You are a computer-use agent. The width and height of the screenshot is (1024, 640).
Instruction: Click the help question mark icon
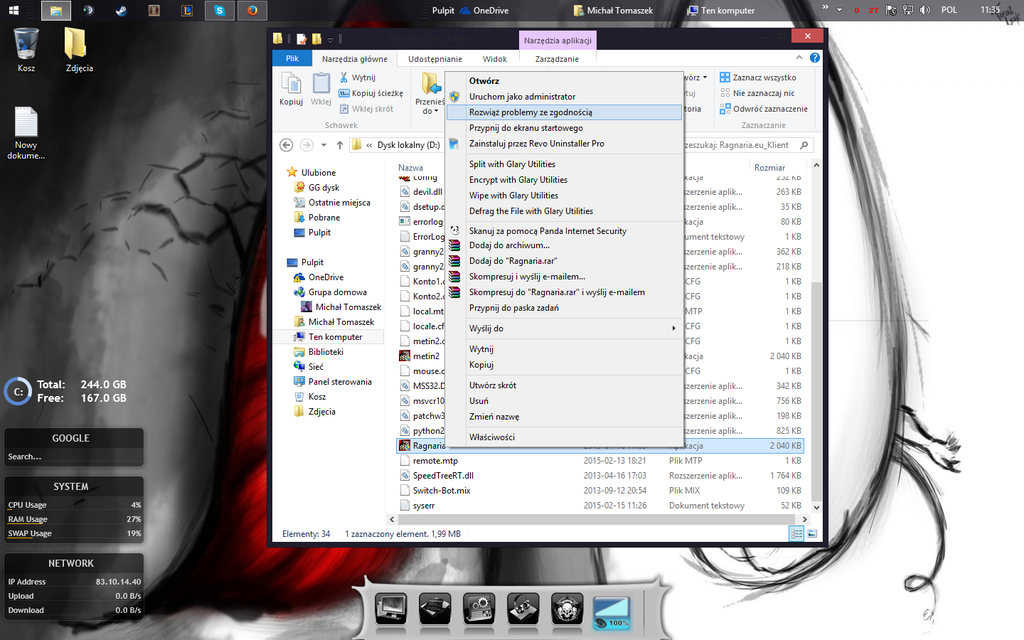click(x=814, y=58)
